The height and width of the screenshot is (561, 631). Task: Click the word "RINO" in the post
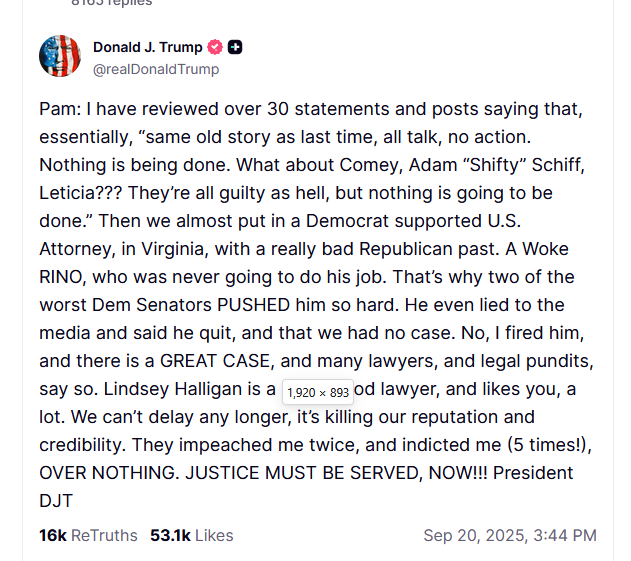click(x=63, y=276)
